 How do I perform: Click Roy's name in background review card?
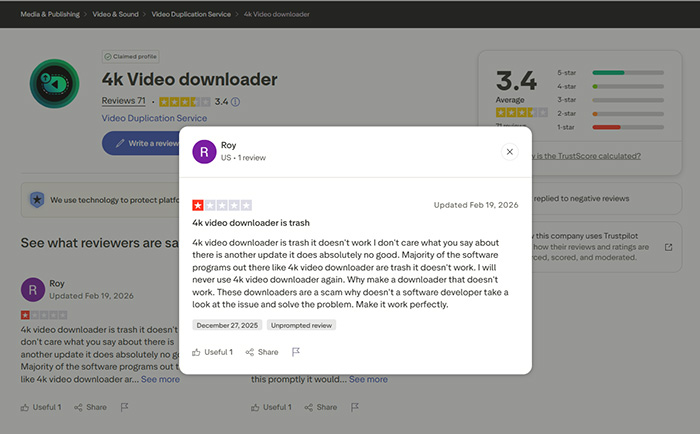point(57,284)
